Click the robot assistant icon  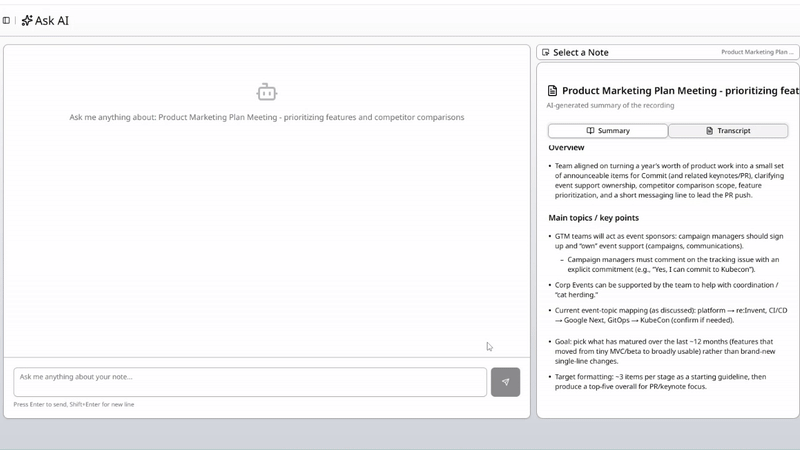click(267, 92)
